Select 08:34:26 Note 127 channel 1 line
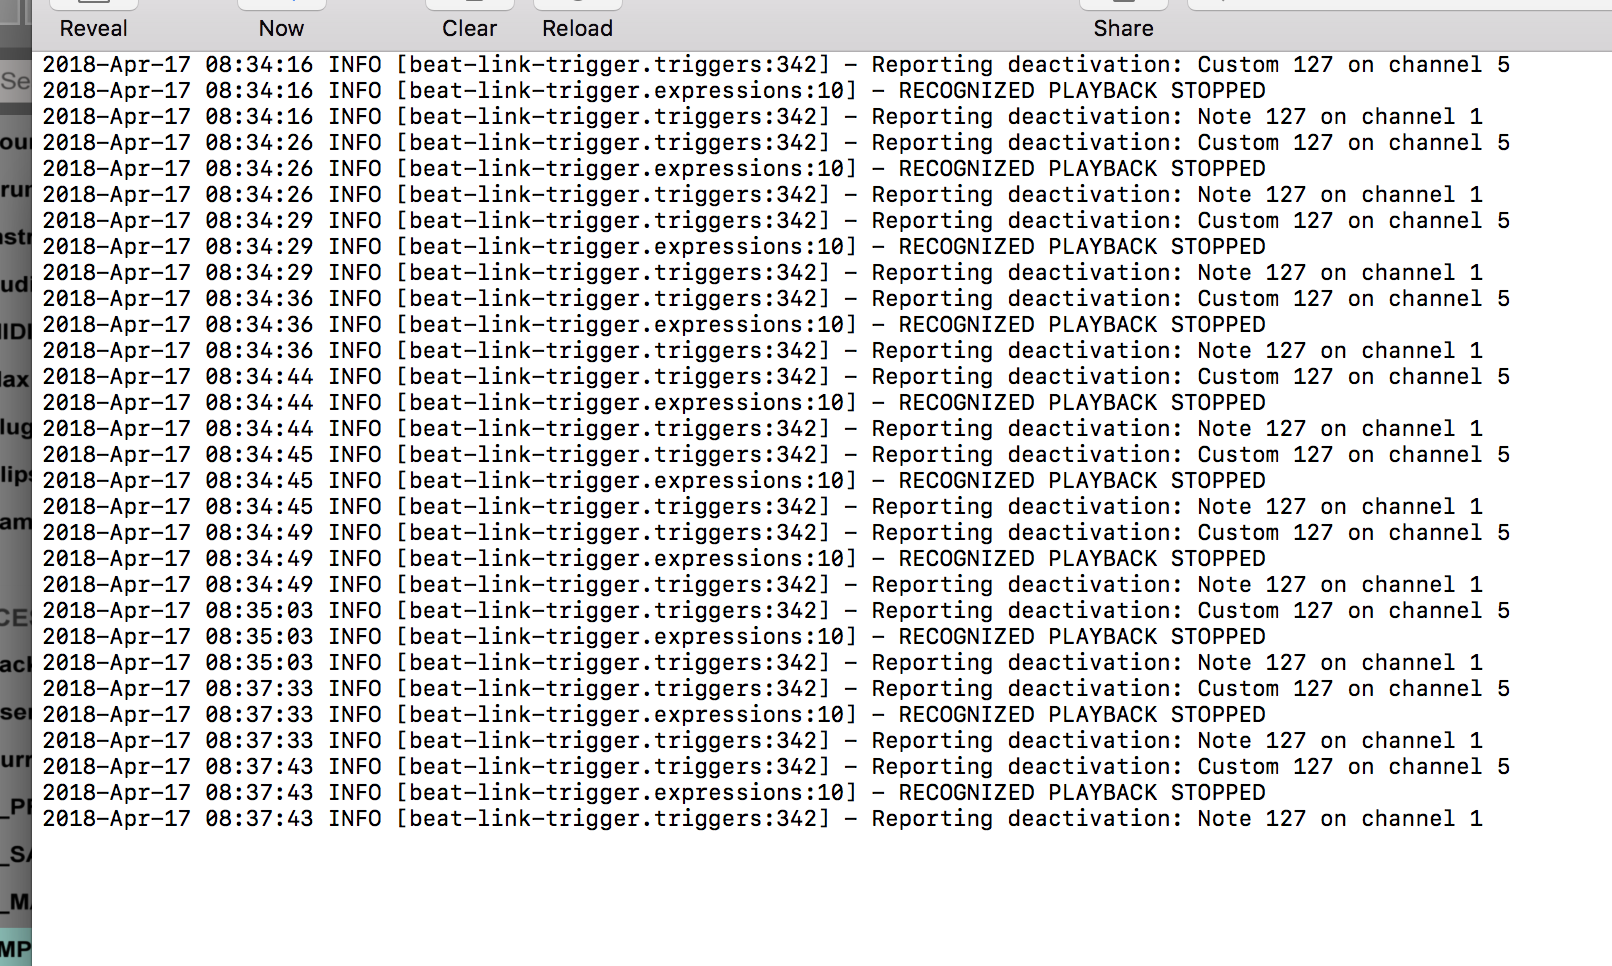 pyautogui.click(x=762, y=195)
